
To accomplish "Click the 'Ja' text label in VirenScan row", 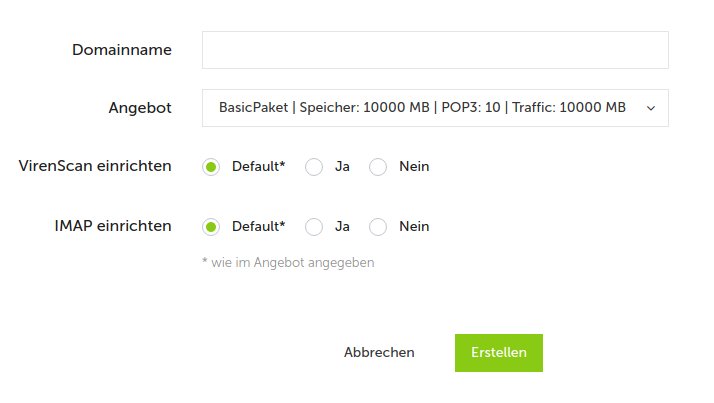I will (342, 167).
